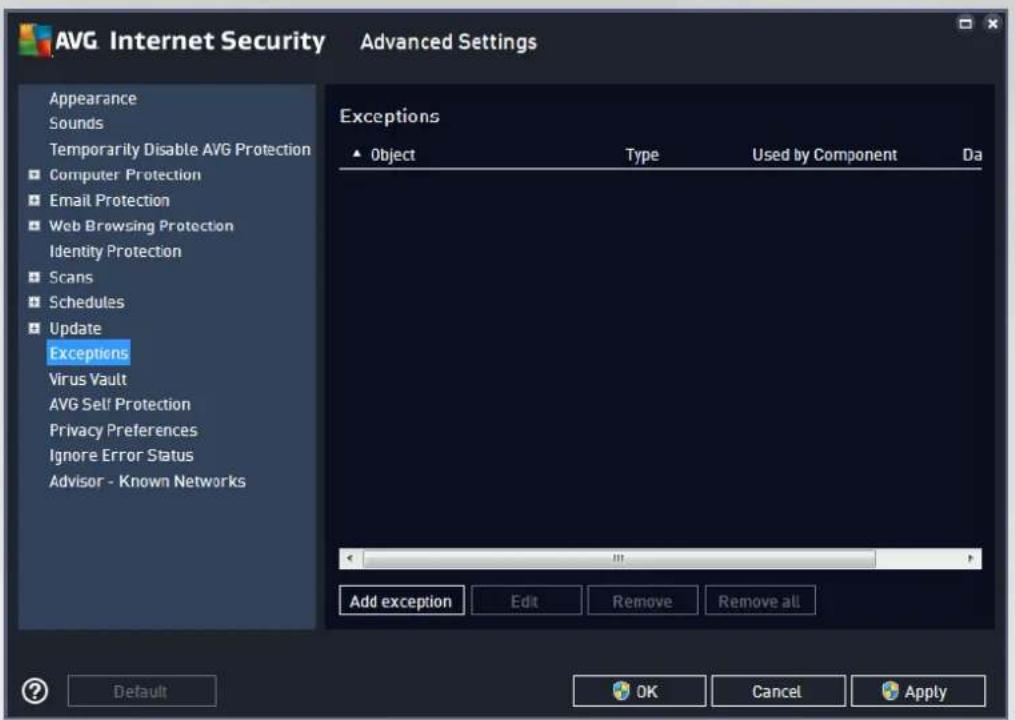Viewport: 1015px width, 720px height.
Task: Click the horizontal scrollbar thumb
Action: point(619,558)
